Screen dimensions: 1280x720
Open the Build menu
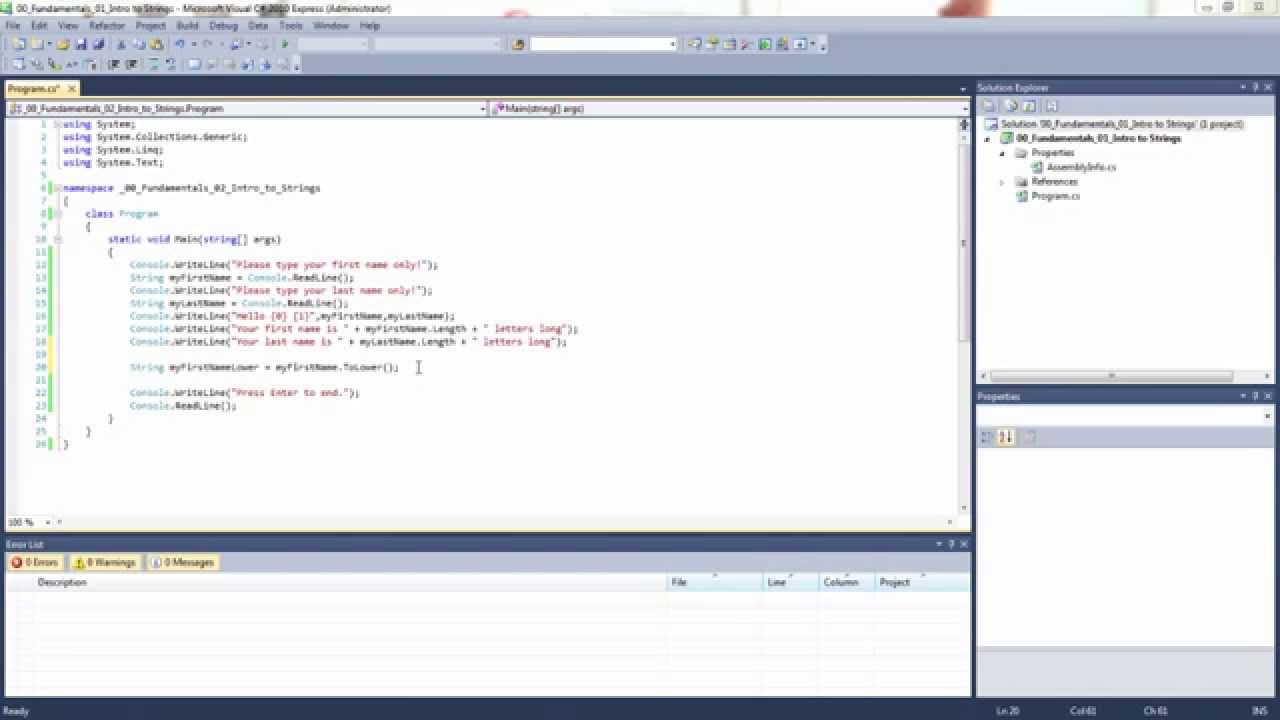187,25
